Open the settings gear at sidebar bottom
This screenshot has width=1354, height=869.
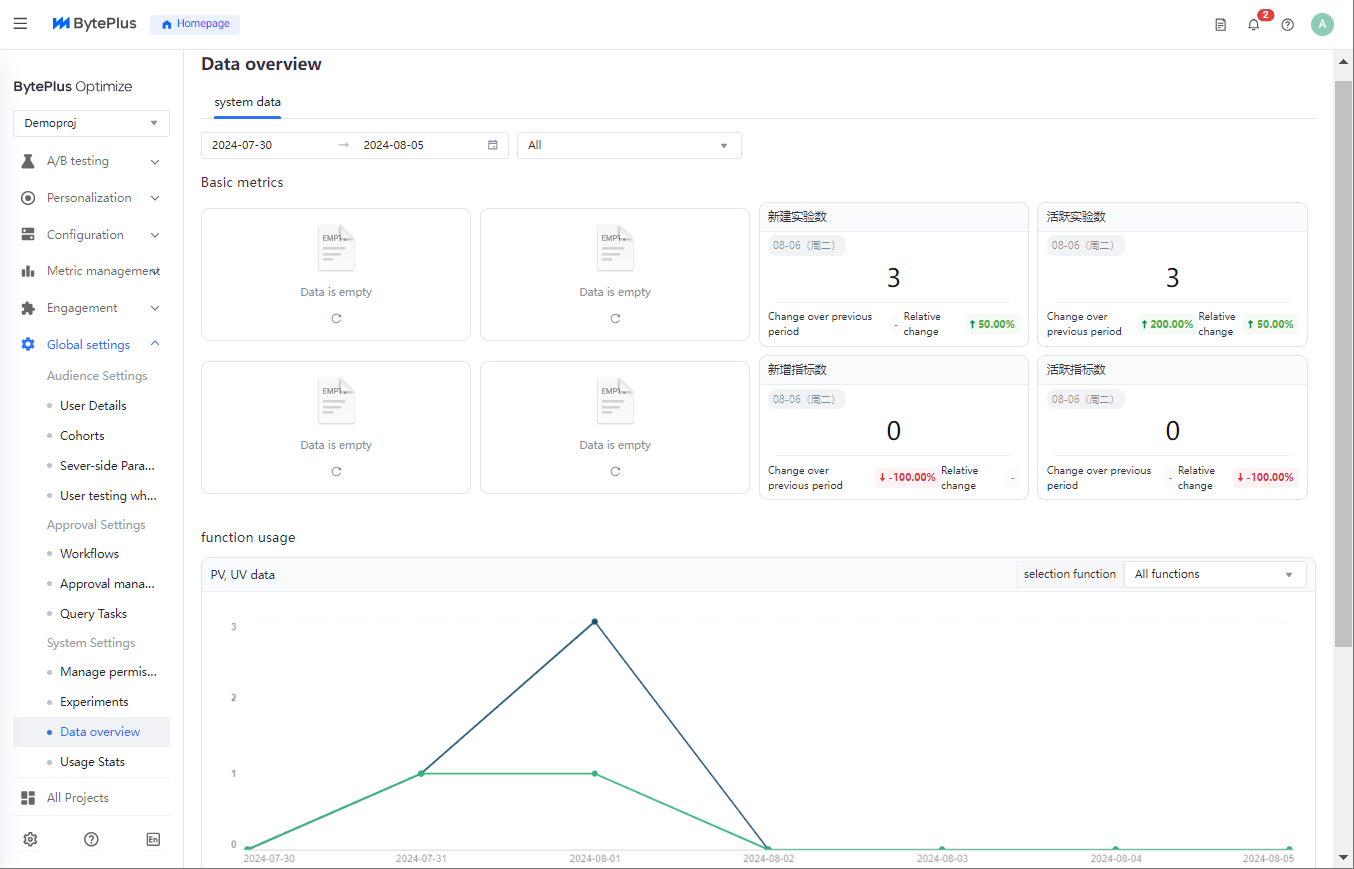[x=30, y=839]
